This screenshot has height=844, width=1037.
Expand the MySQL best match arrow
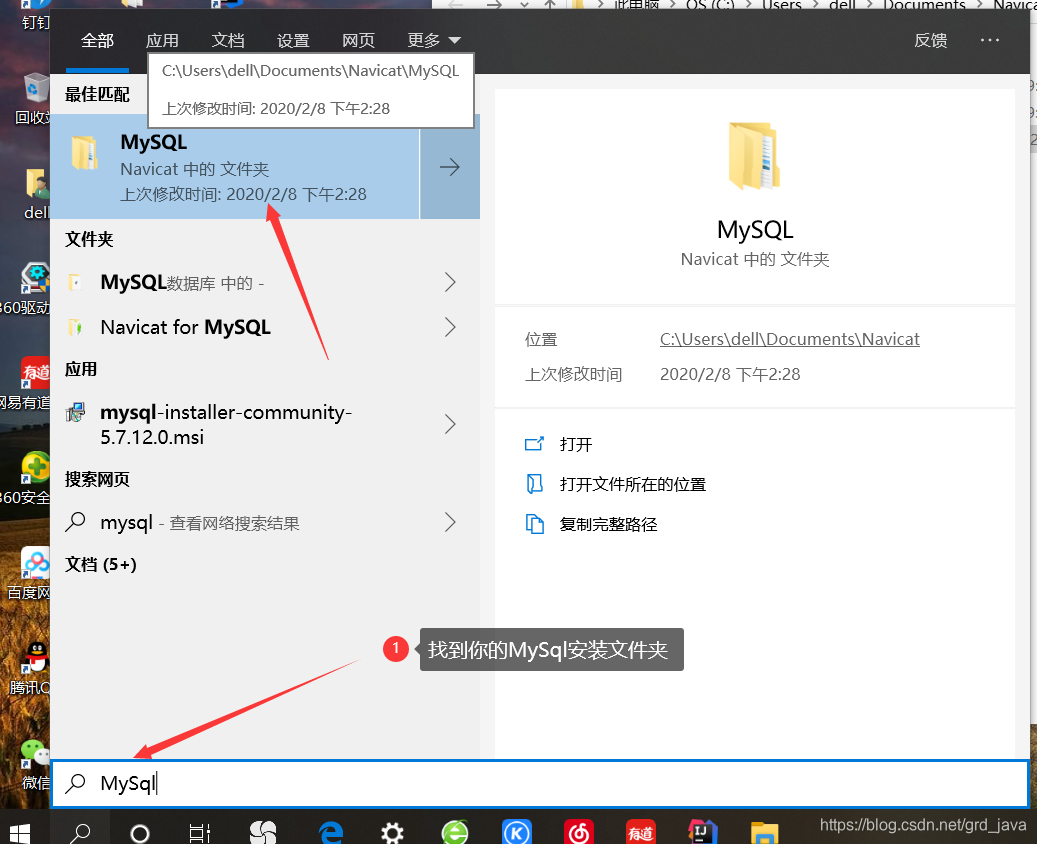(x=450, y=167)
